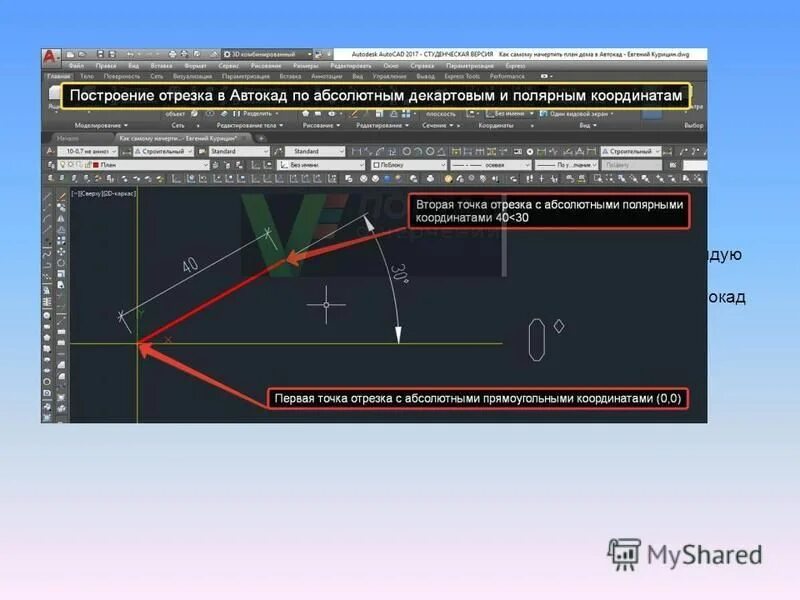
Task: Click the save floppy-disk icon in quick access toolbar
Action: pos(101,54)
